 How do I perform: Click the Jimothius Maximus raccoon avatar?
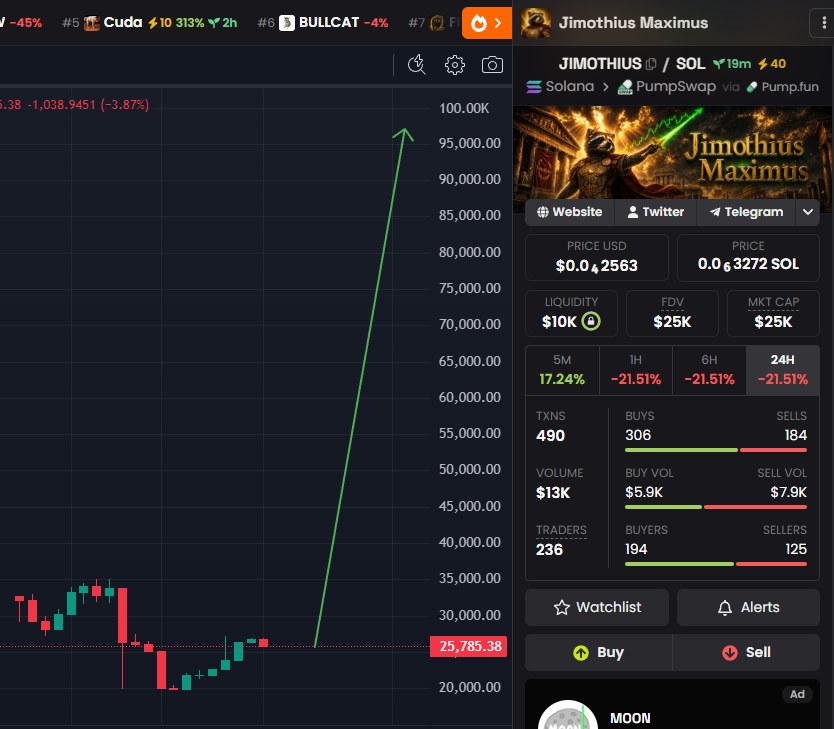coord(536,23)
